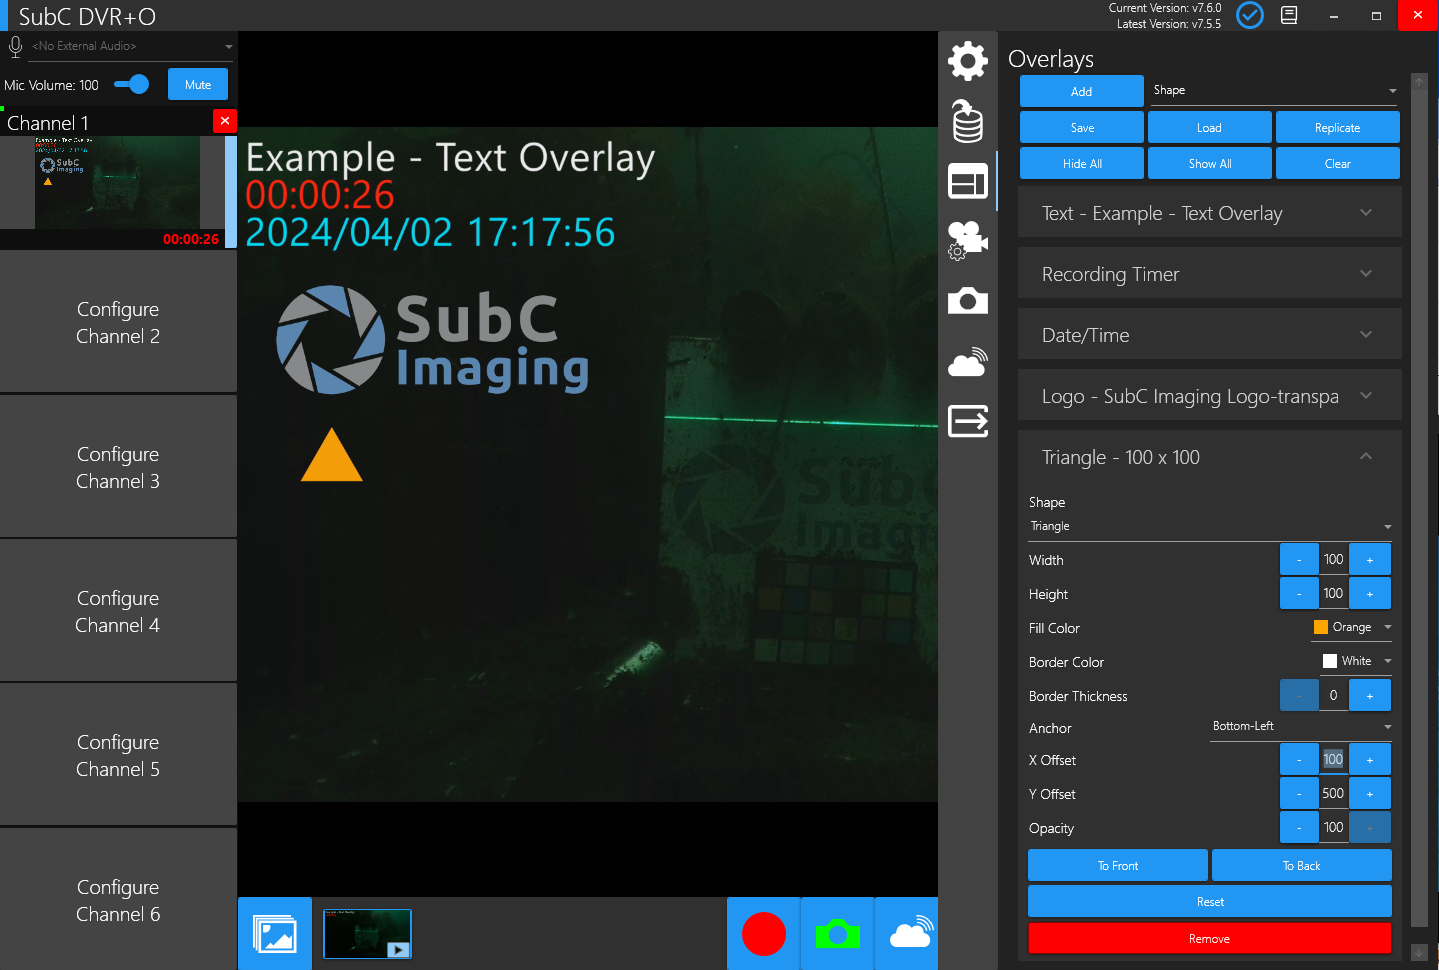Hide all overlays

[x=1081, y=163]
